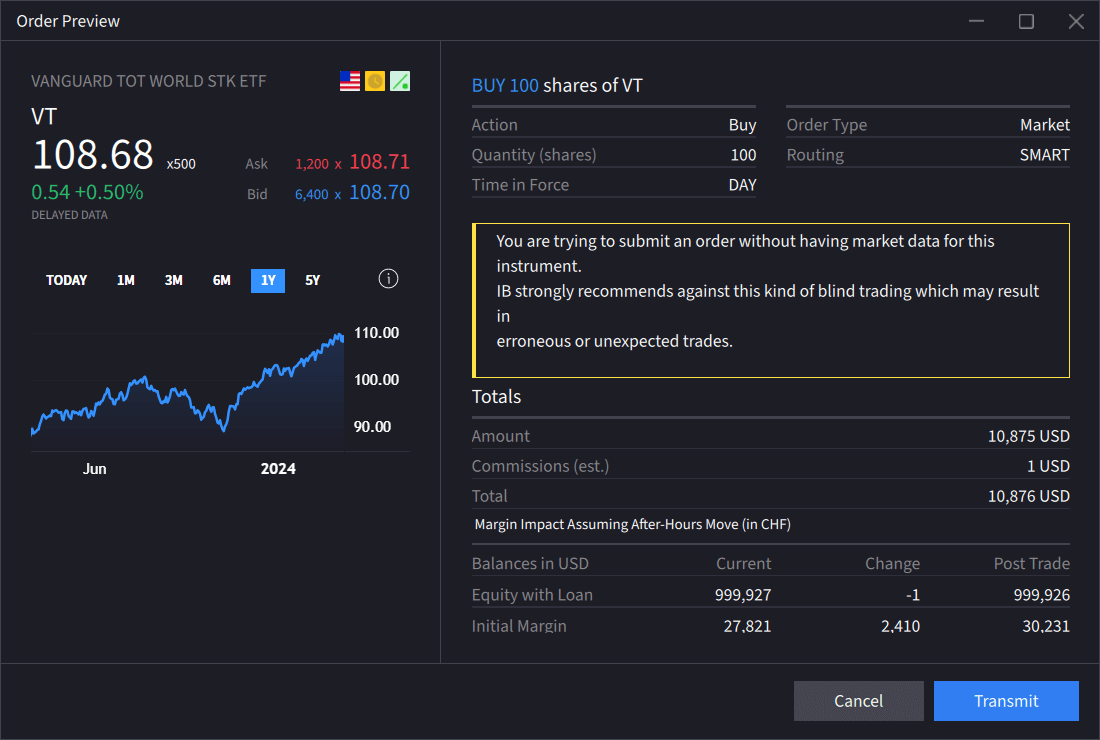The height and width of the screenshot is (740, 1100).
Task: Click the ask price 108.71
Action: [x=379, y=162]
